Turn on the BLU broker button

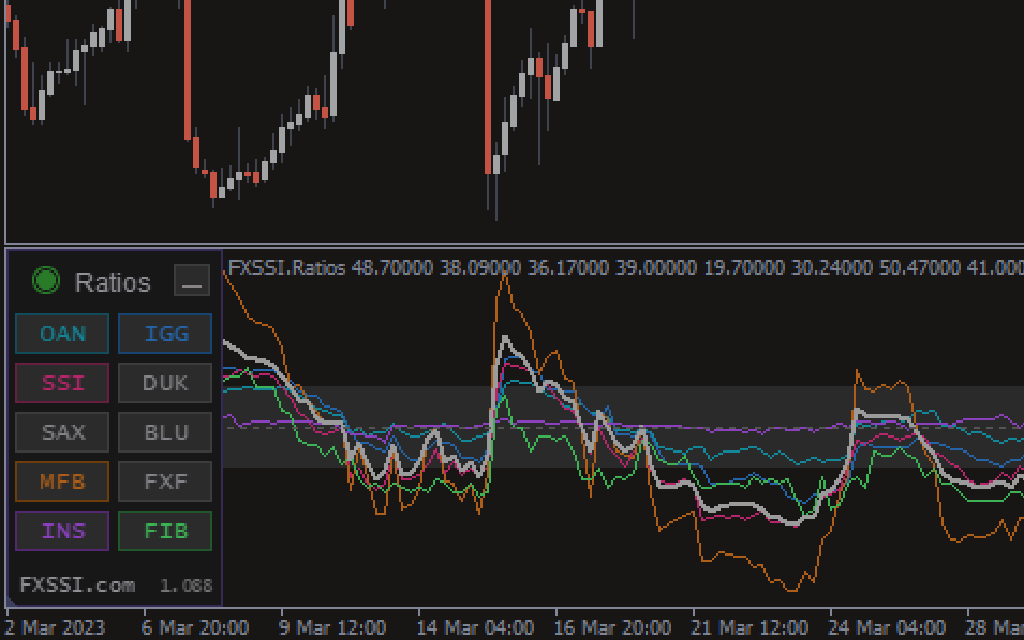coord(165,432)
